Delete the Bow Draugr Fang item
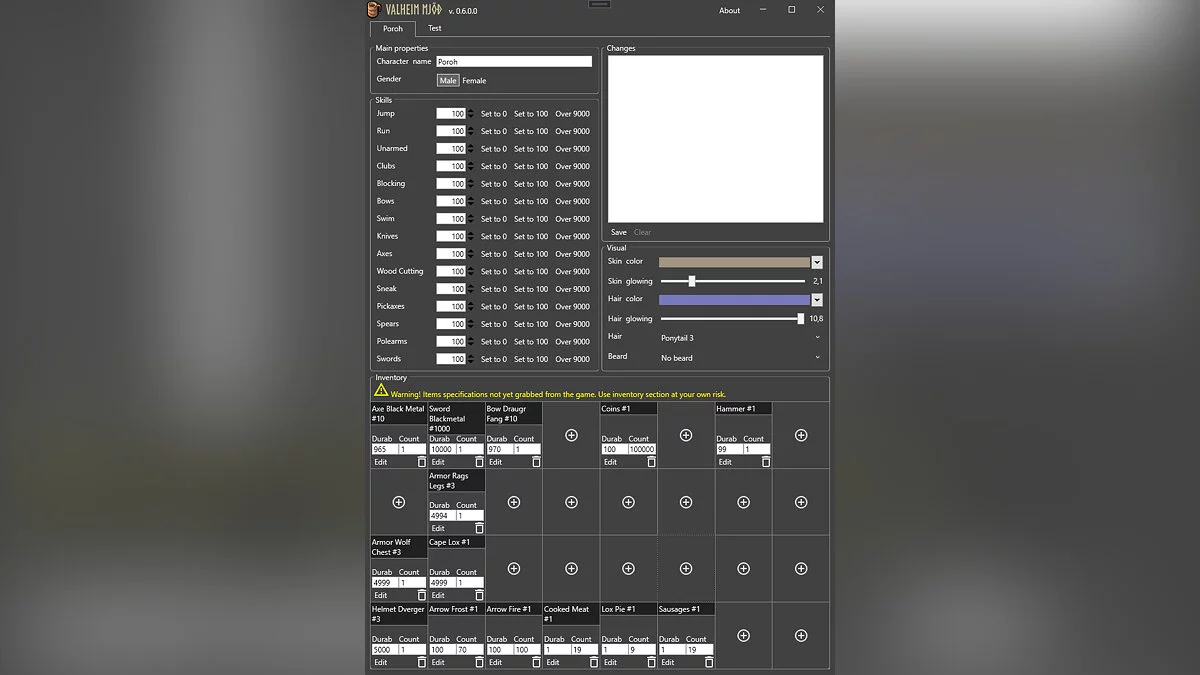Screen dimensions: 1200x675 pyautogui.click(x=536, y=462)
